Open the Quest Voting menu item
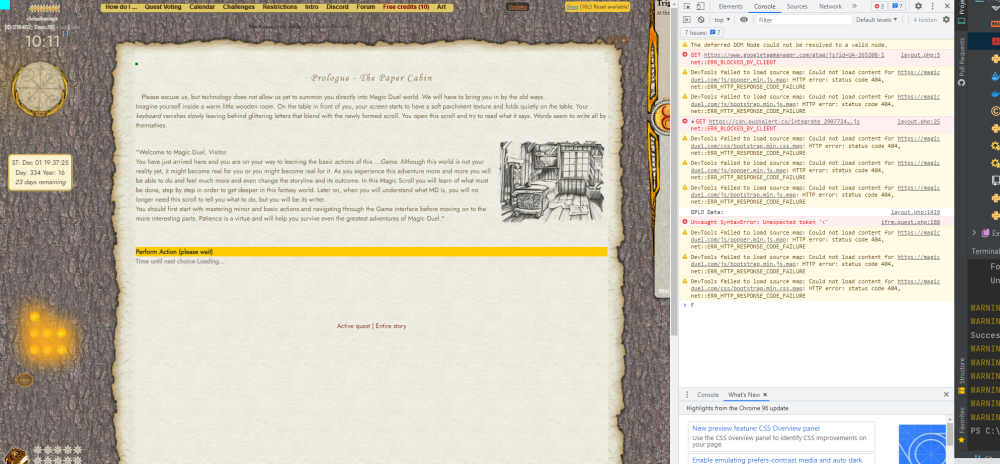The width and height of the screenshot is (1000, 464). (x=163, y=6)
